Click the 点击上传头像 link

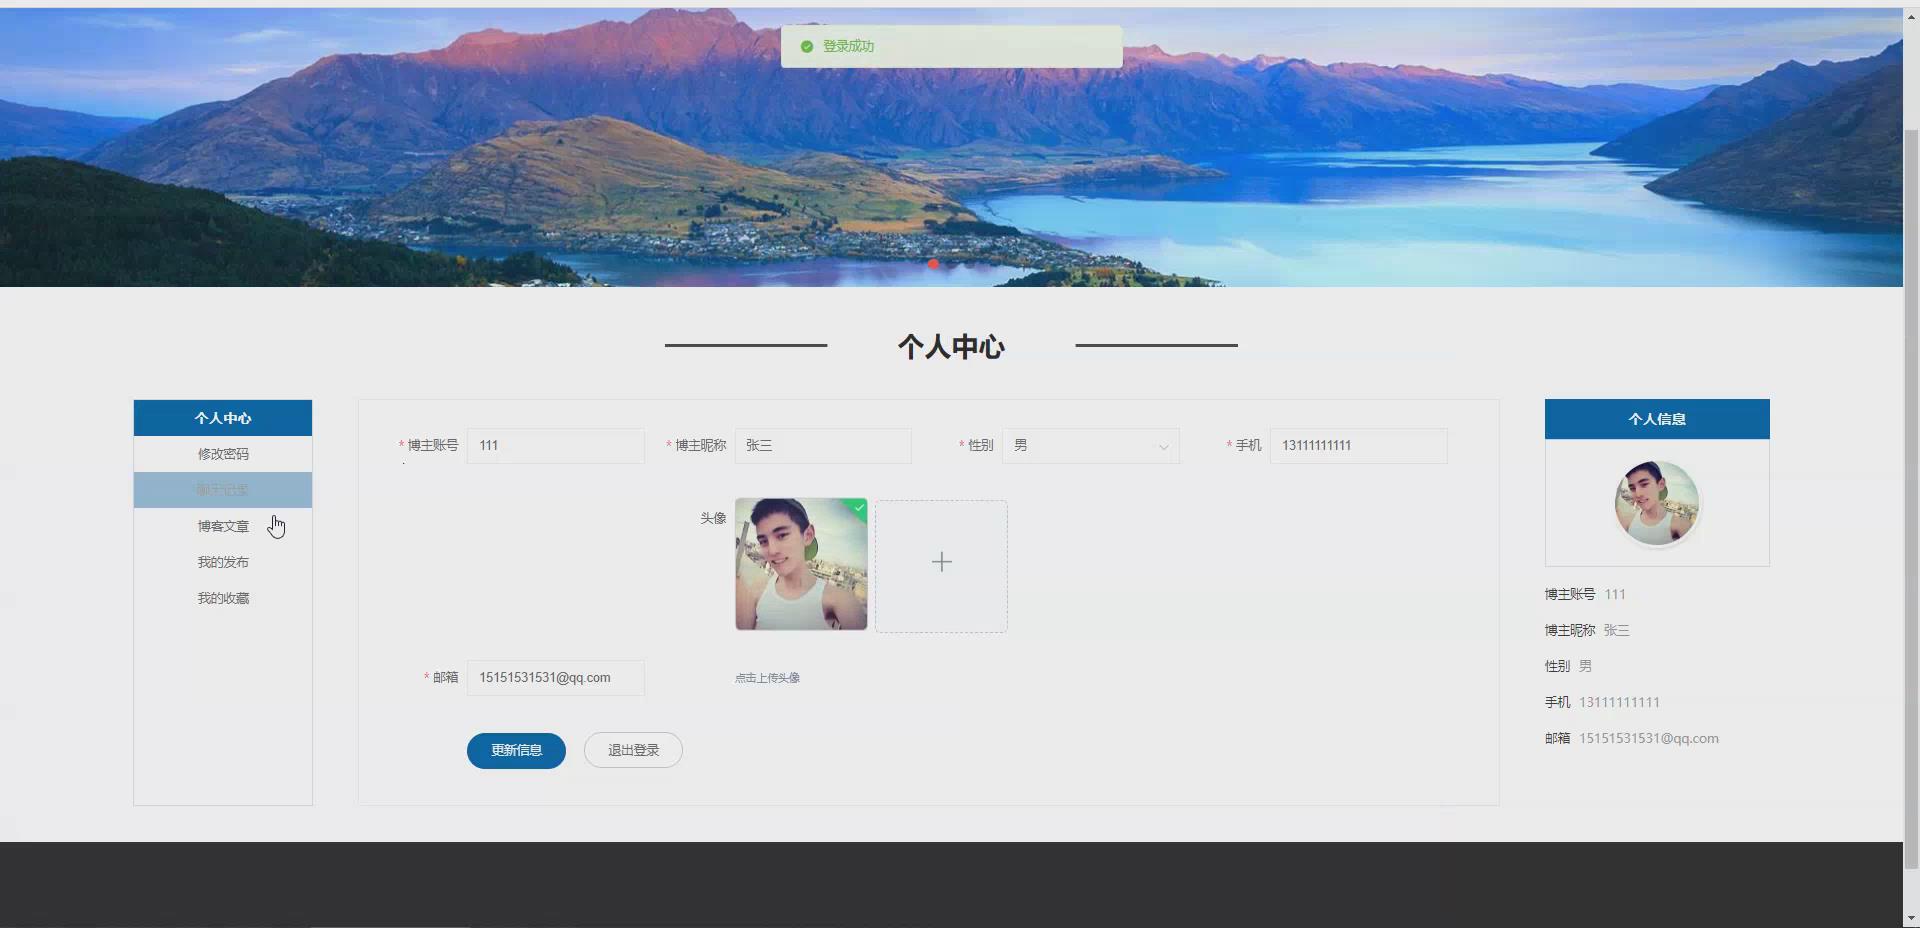(766, 677)
